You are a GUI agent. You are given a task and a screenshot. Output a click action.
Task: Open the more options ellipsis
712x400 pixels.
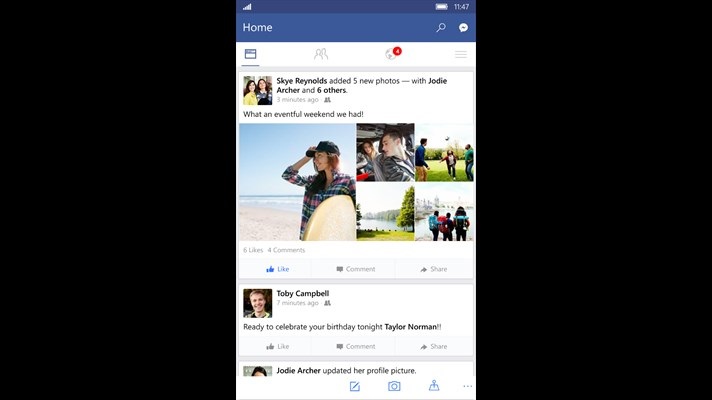click(x=468, y=386)
